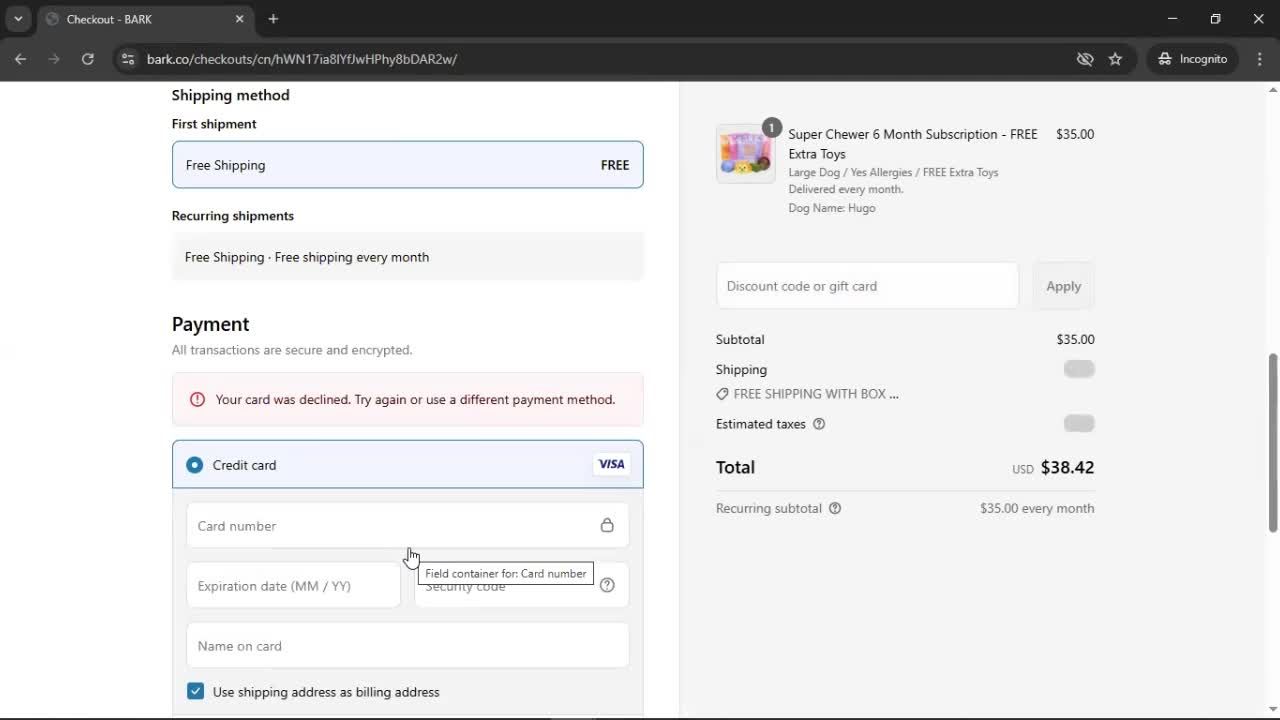Click the security code help icon
Viewport: 1280px width, 720px height.
pyautogui.click(x=607, y=586)
